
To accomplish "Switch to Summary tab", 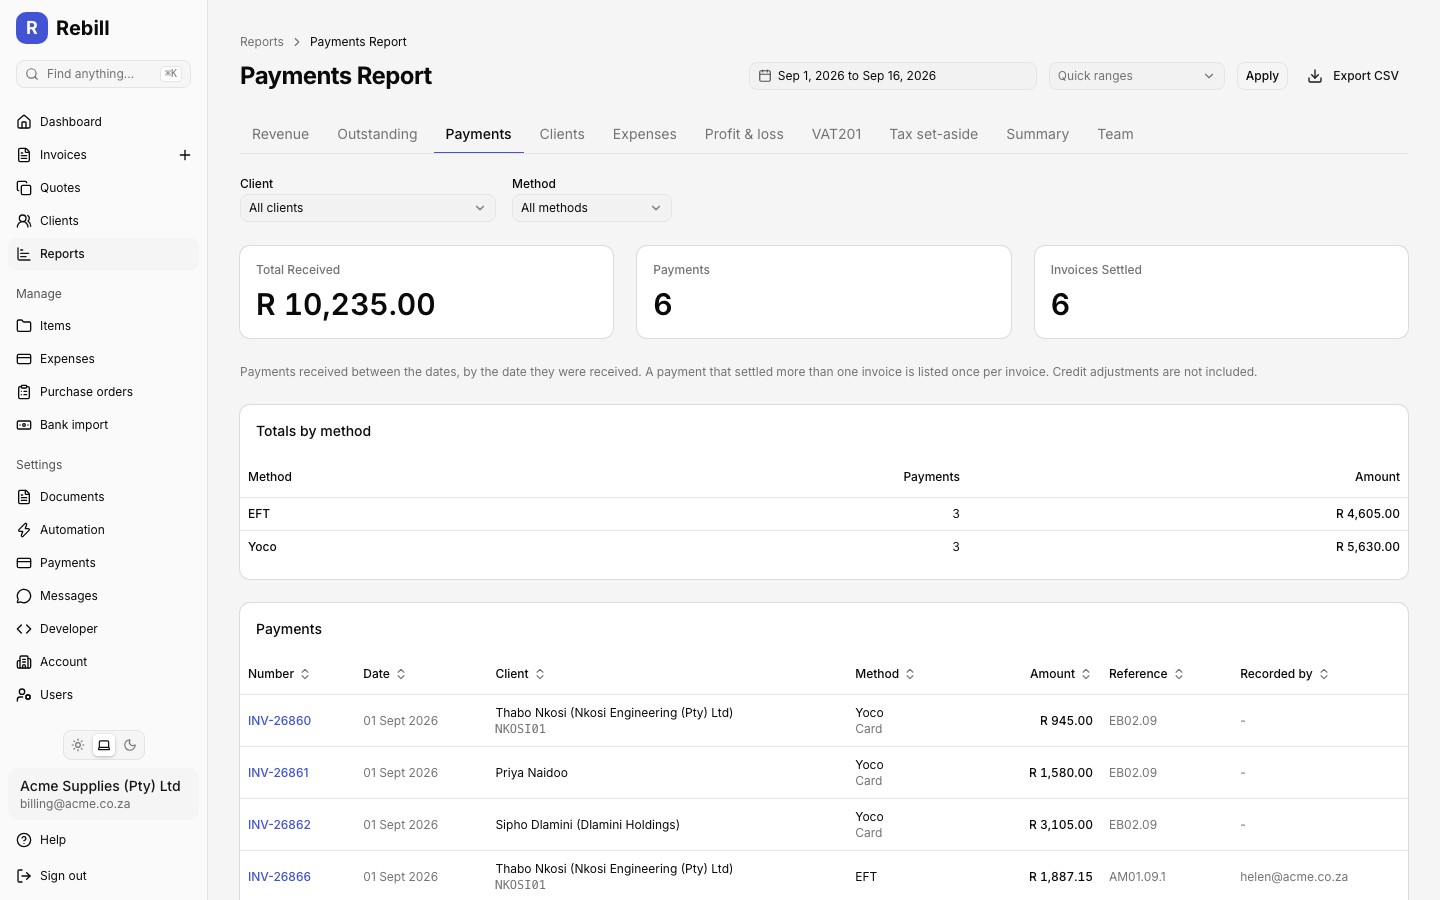I will [x=1037, y=134].
